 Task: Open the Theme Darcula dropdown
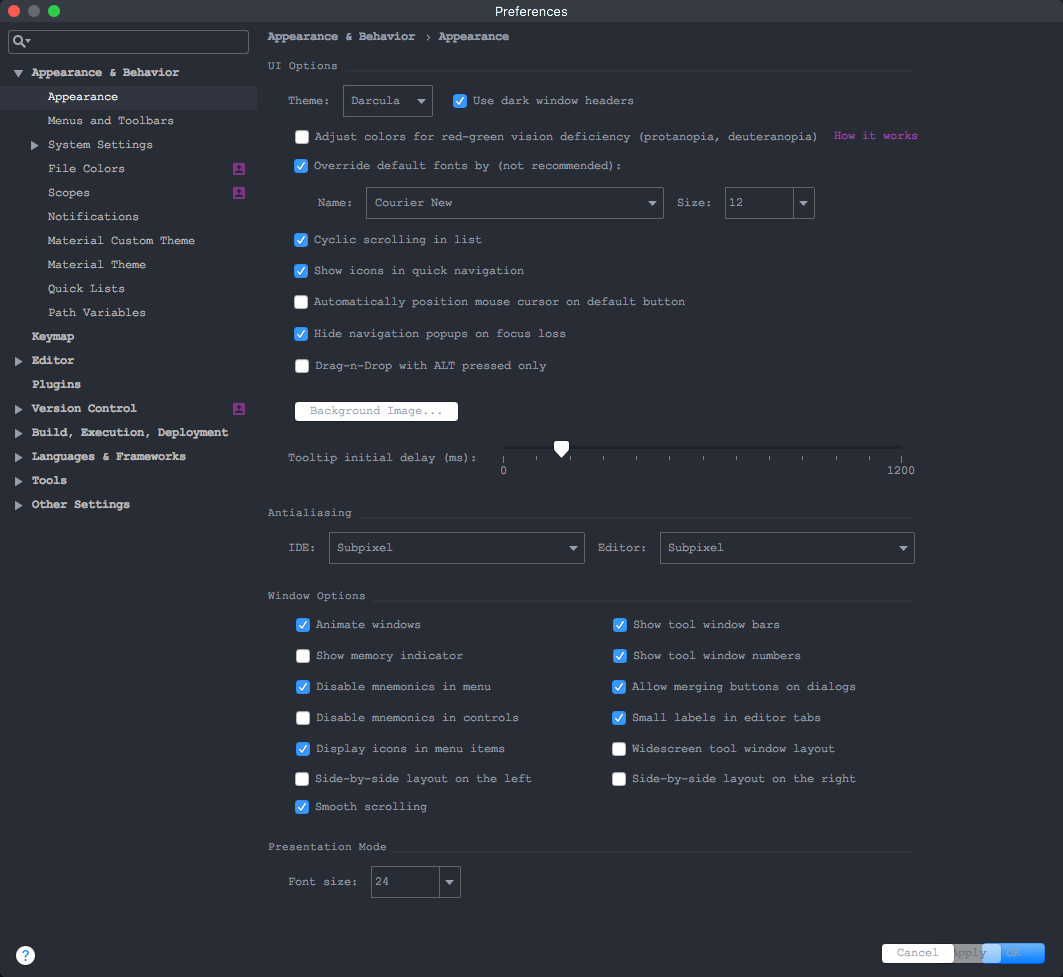pyautogui.click(x=388, y=101)
